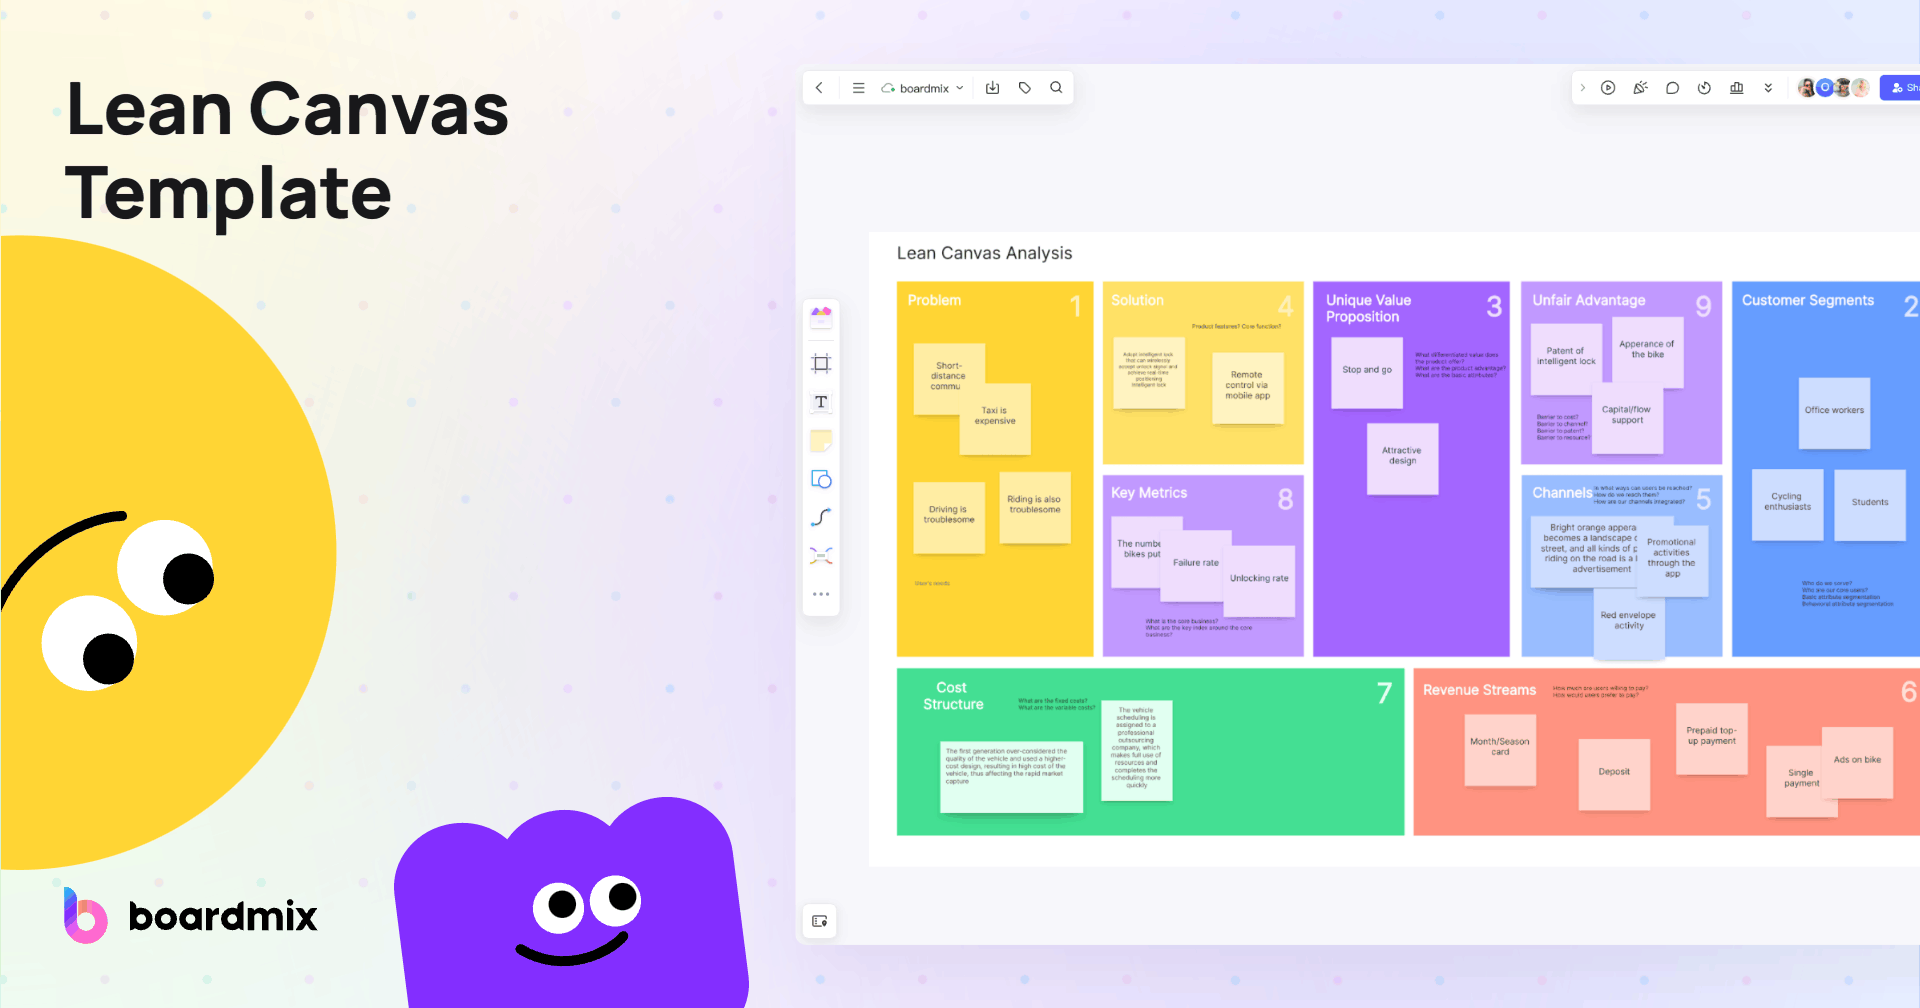This screenshot has width=1920, height=1008.
Task: Select the Revenue Streams header
Action: (x=1479, y=690)
